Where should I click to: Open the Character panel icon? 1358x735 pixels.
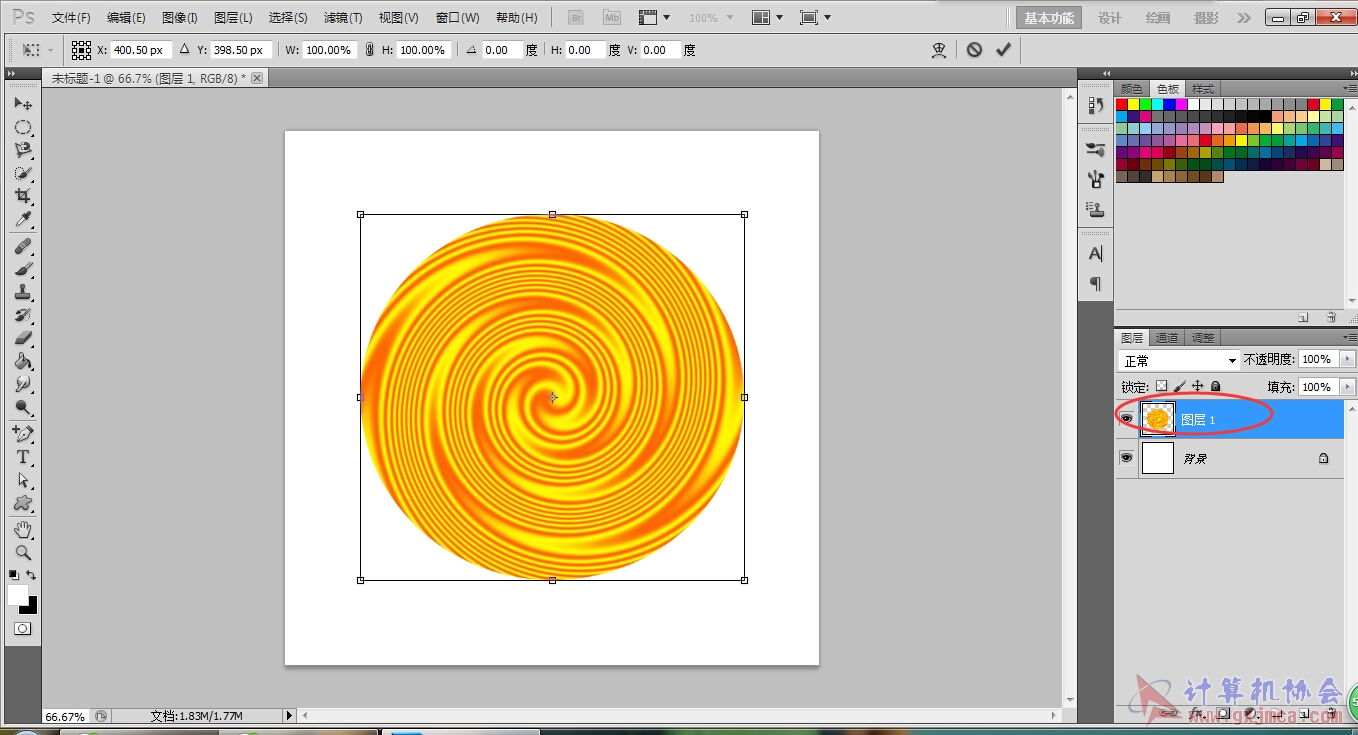click(x=1096, y=254)
